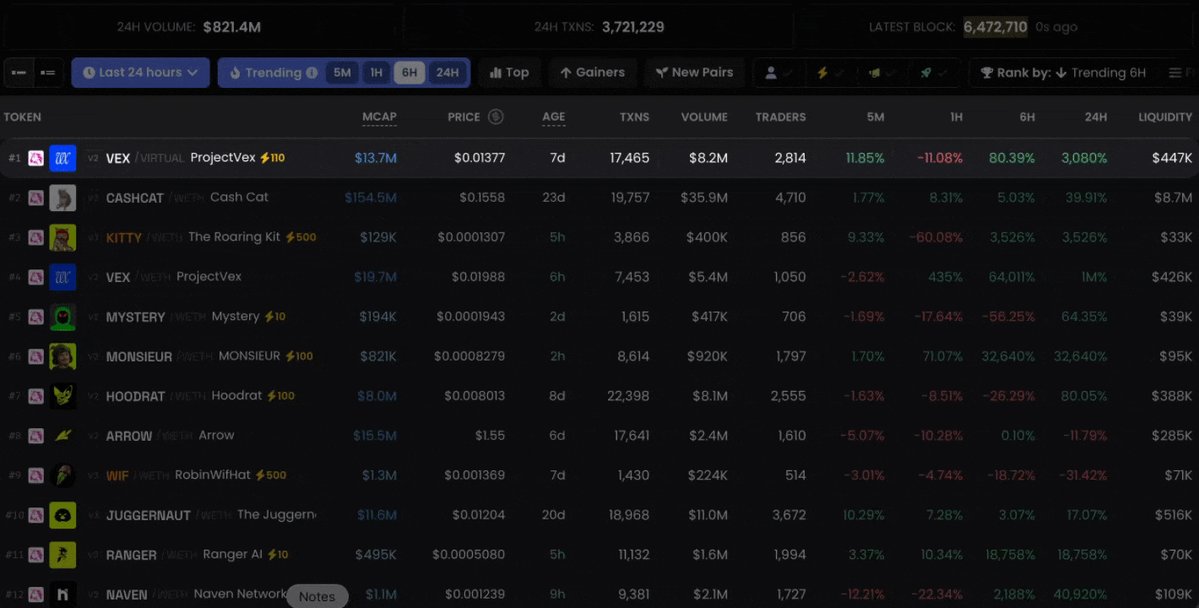Image resolution: width=1199 pixels, height=608 pixels.
Task: Open the New Pairs tab
Action: point(694,73)
